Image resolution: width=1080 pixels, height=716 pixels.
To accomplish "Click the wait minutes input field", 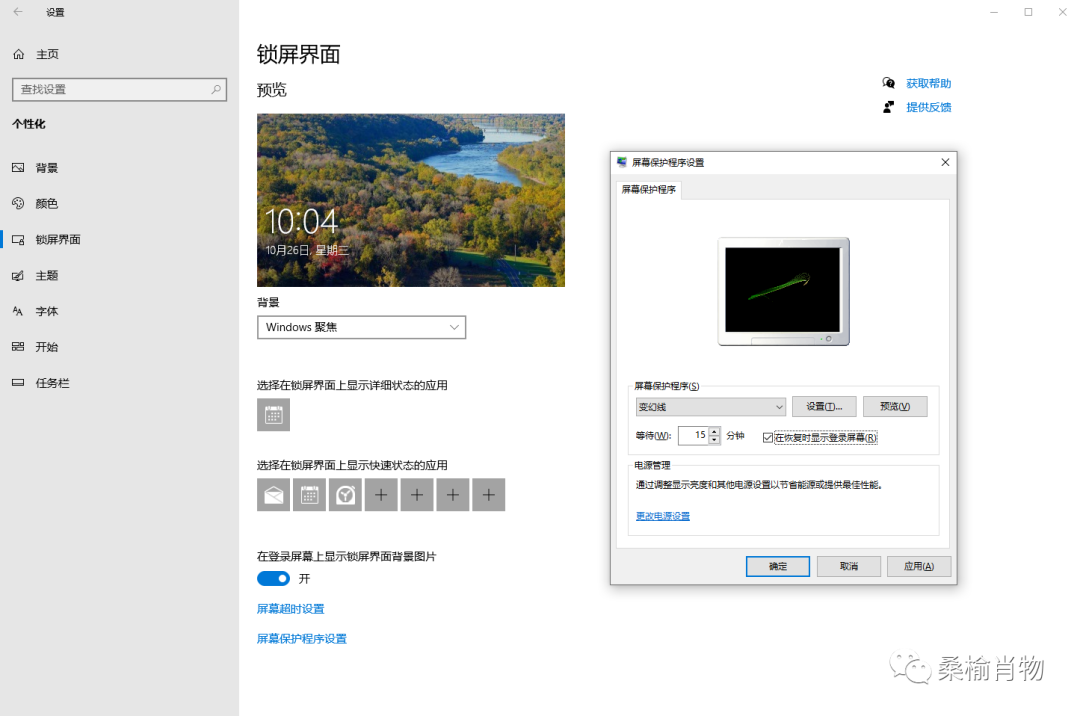I will coord(693,435).
